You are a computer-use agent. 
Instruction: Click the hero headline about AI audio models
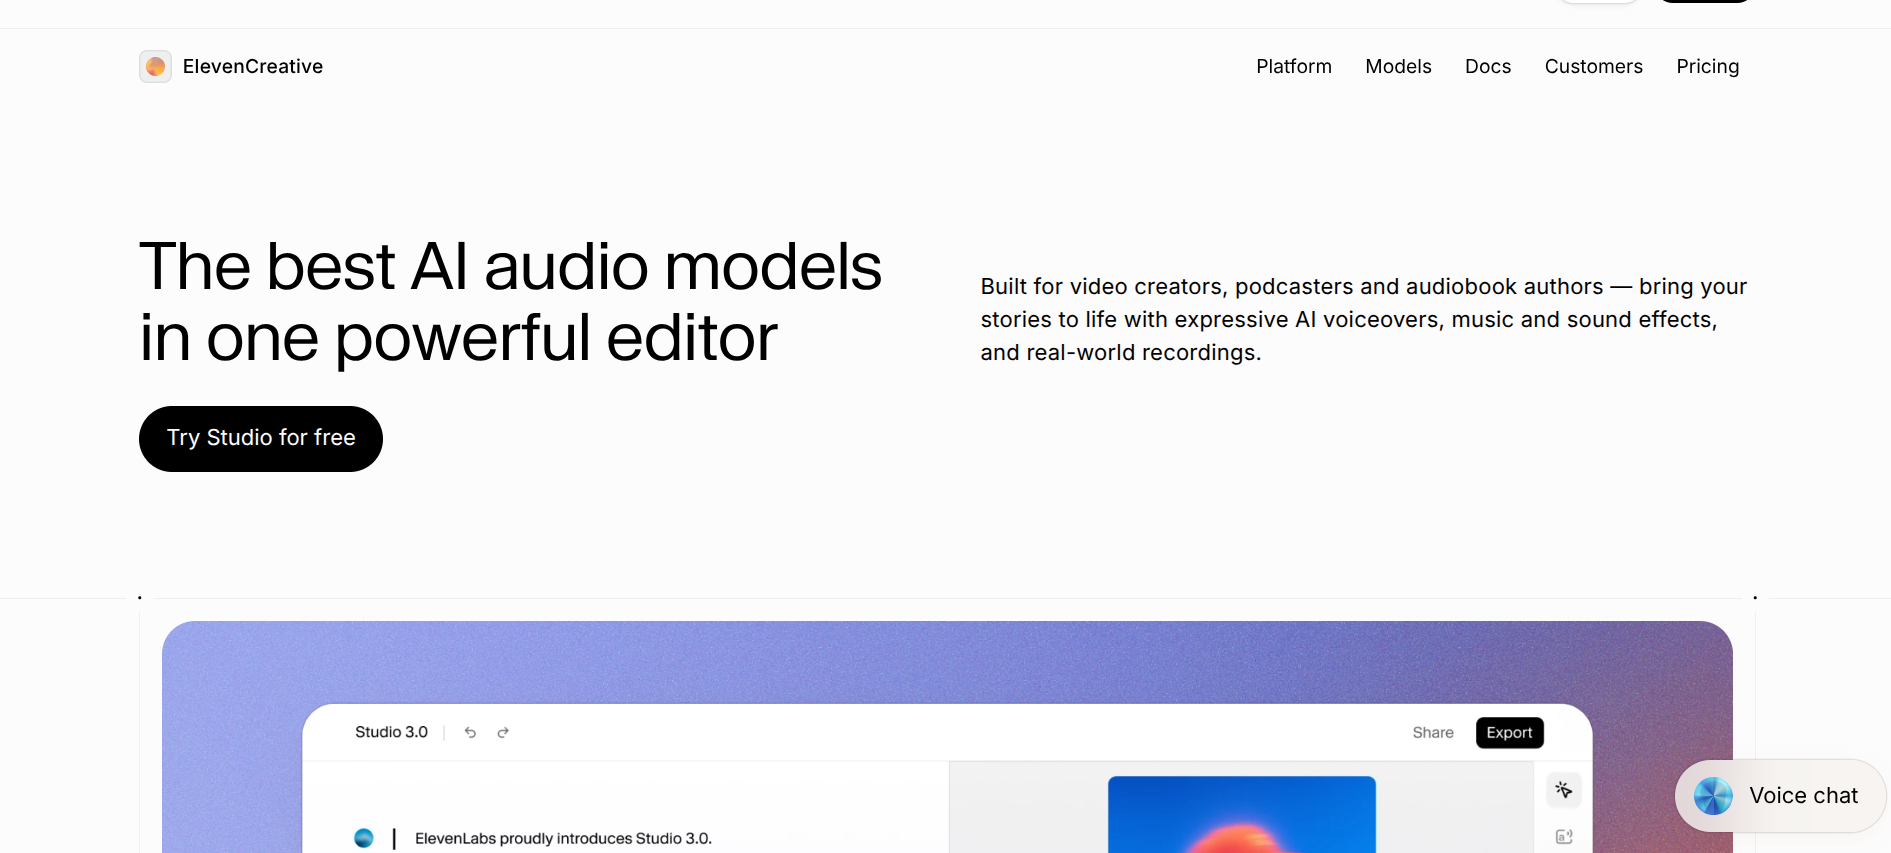click(x=510, y=302)
